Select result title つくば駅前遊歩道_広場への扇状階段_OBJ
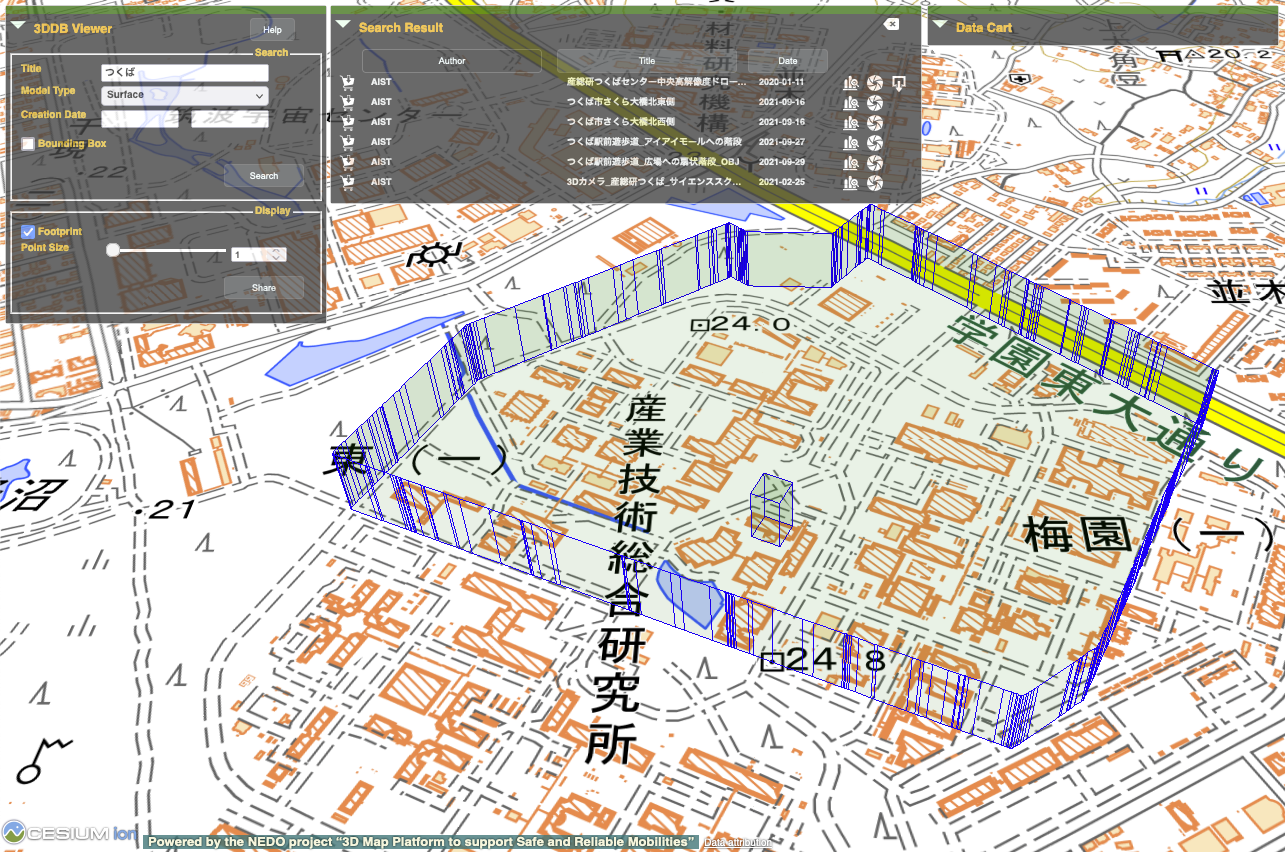 pyautogui.click(x=653, y=162)
